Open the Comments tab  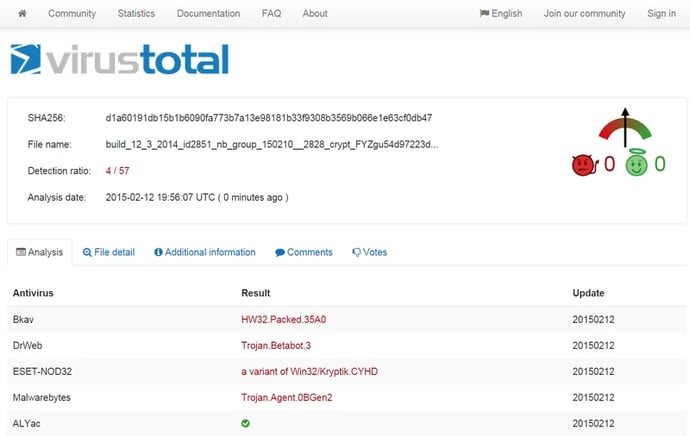[x=304, y=252]
